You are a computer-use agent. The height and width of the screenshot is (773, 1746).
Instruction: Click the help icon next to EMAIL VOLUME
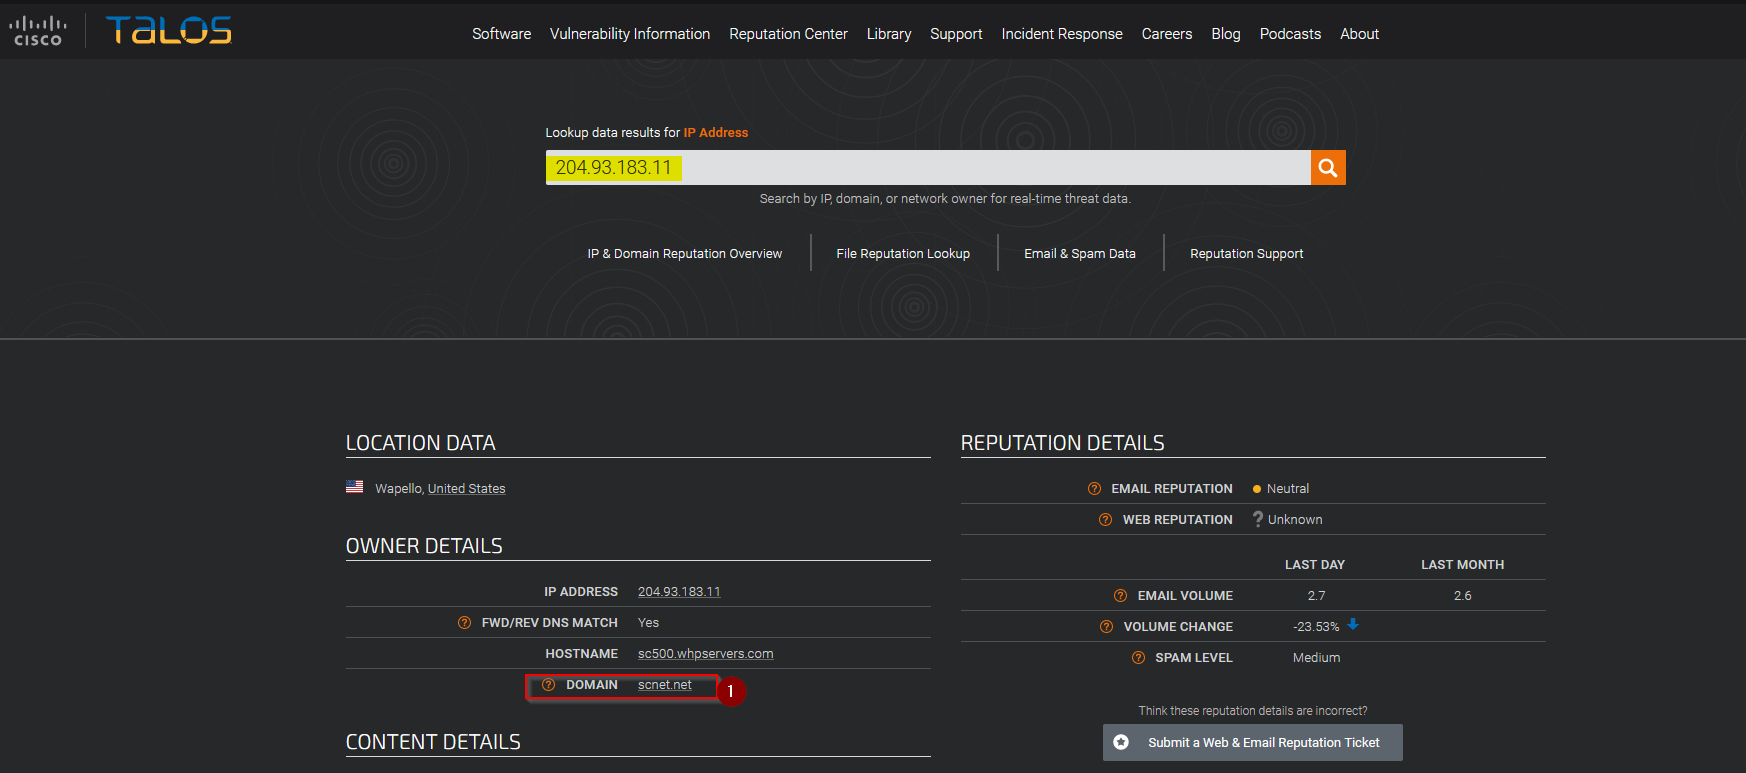tap(1120, 596)
